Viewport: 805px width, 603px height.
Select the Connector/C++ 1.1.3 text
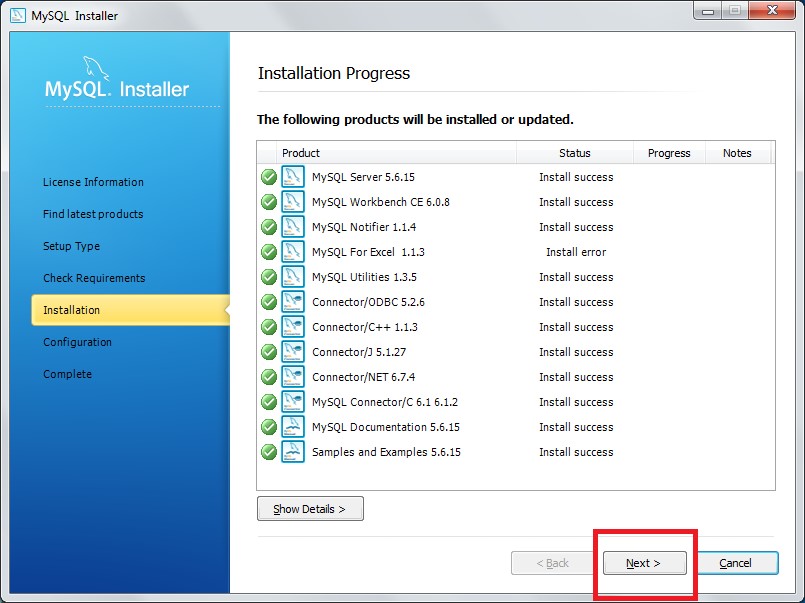365,327
